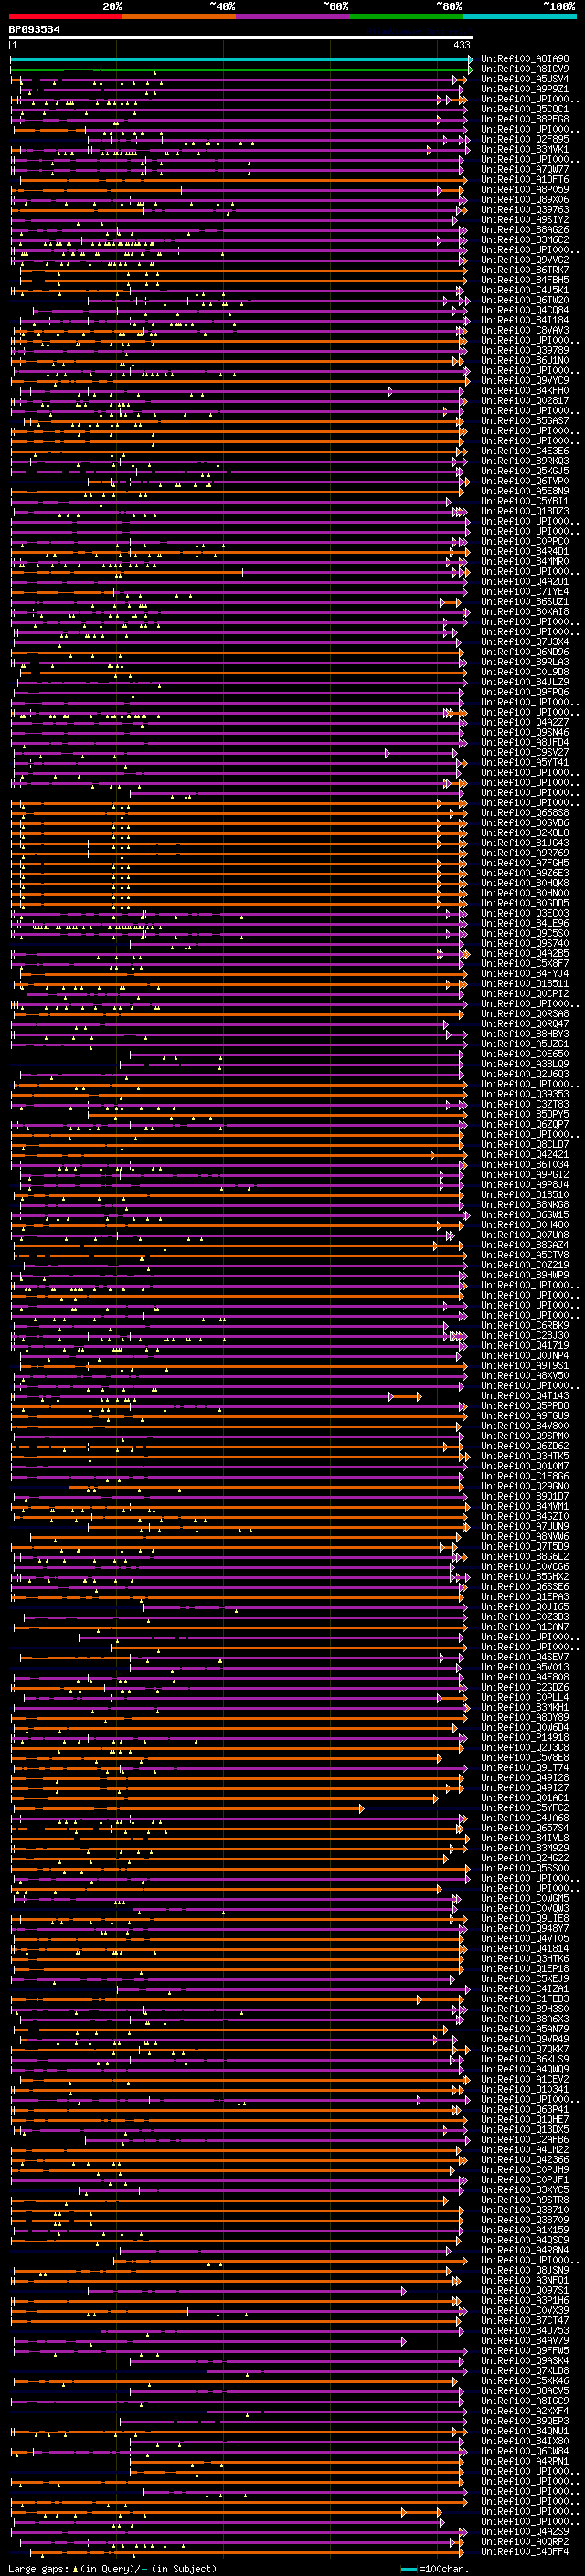Click hit label UniRef100_Q07UA8
The width and height of the screenshot is (585, 2576).
[525, 1235]
